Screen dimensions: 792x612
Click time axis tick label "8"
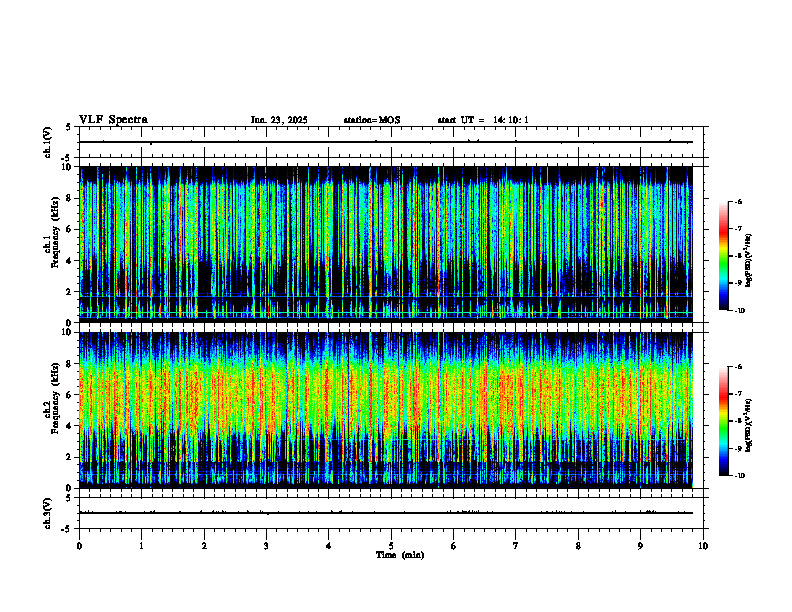tap(578, 546)
